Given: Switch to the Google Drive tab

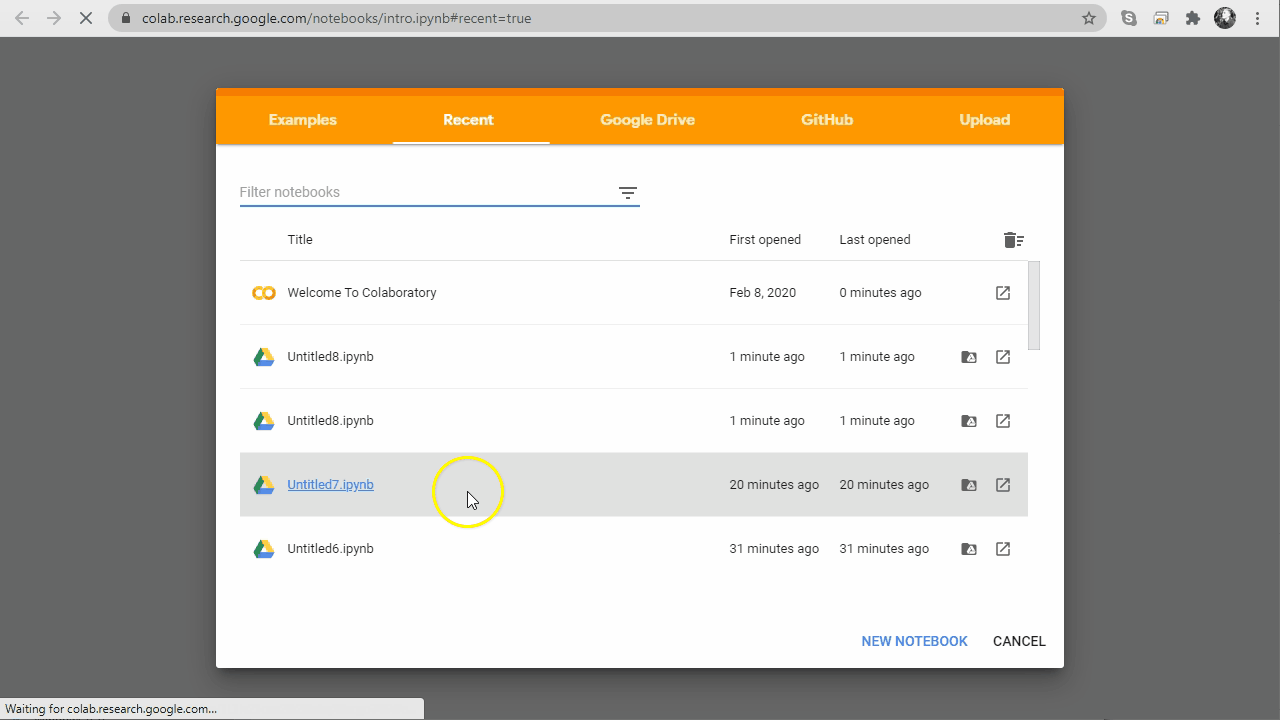Looking at the screenshot, I should [x=647, y=120].
